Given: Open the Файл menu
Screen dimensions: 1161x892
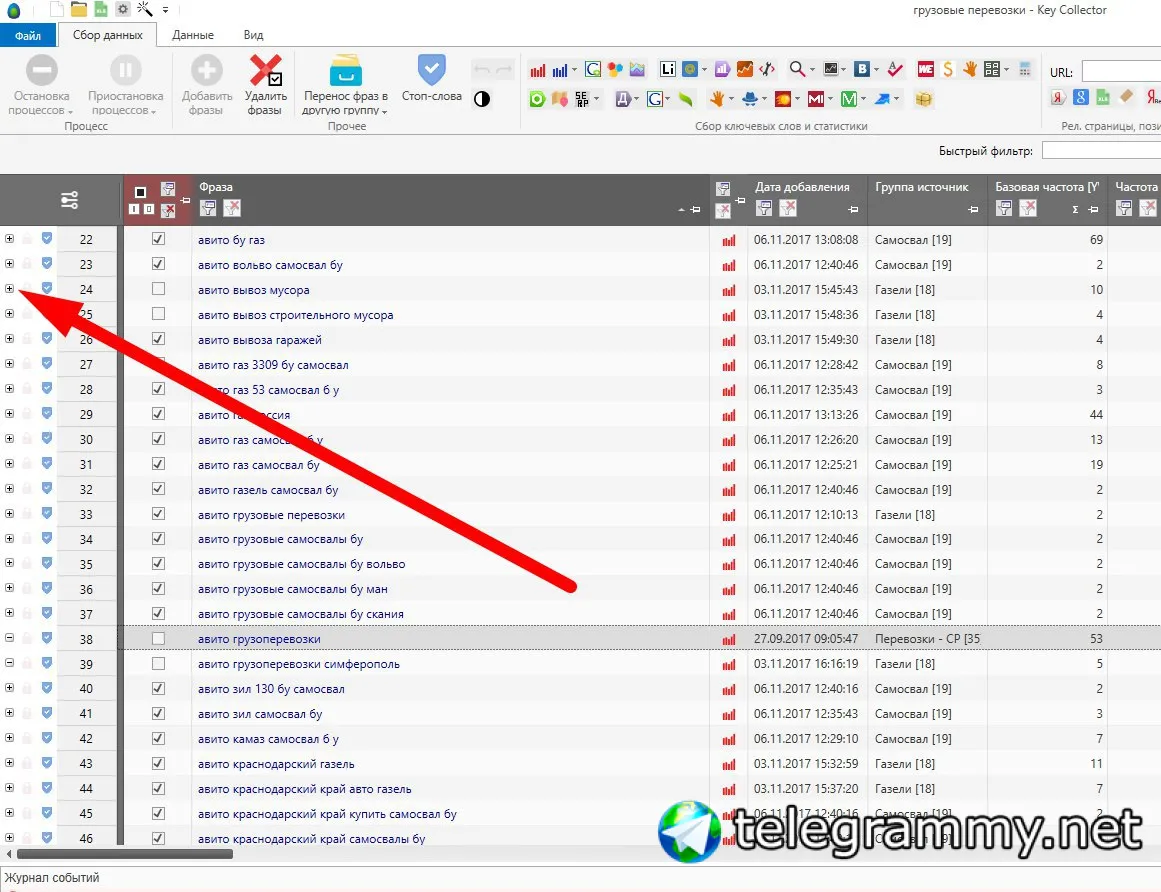Looking at the screenshot, I should [27, 35].
